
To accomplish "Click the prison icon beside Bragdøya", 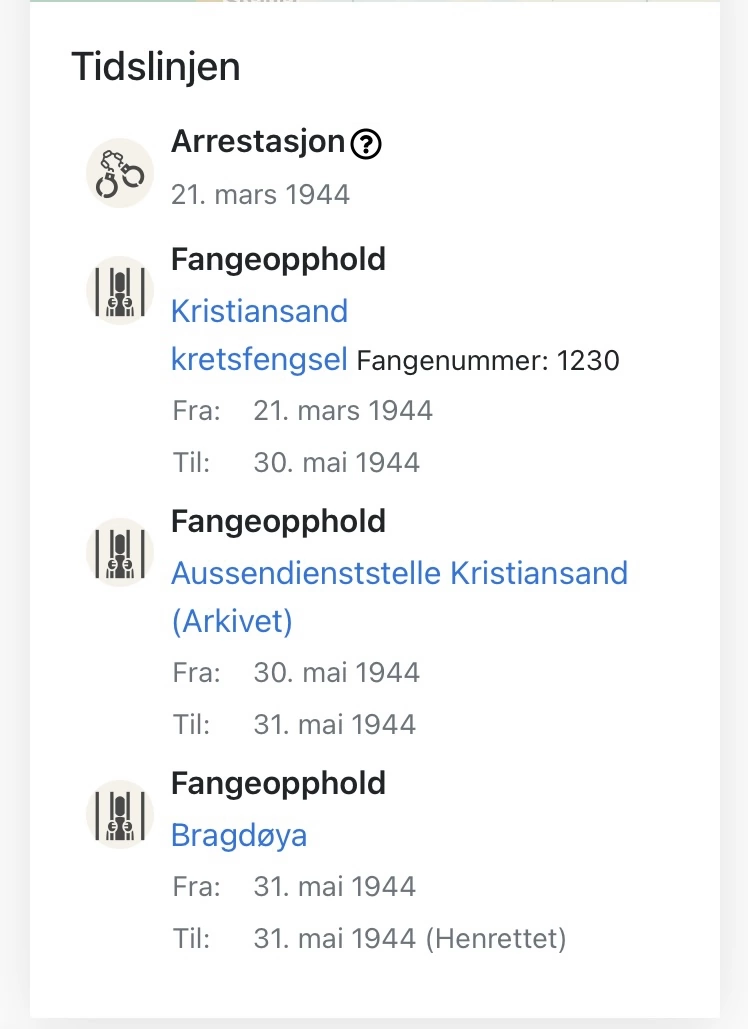I will click(120, 814).
